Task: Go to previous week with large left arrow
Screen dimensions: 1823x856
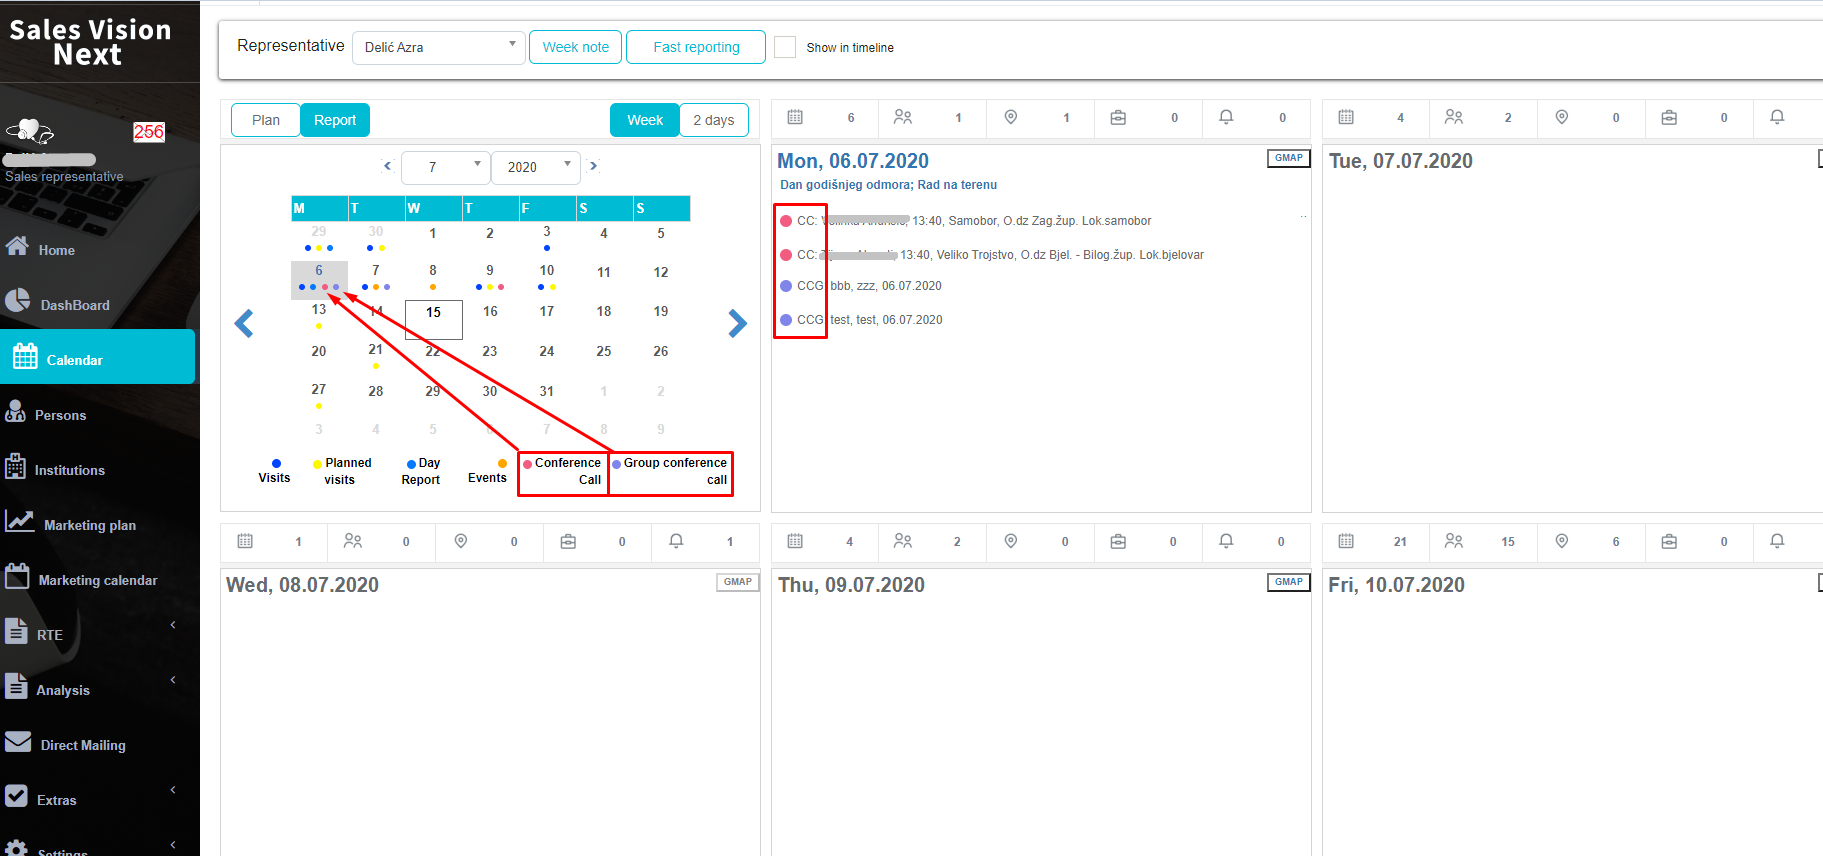Action: (x=244, y=323)
